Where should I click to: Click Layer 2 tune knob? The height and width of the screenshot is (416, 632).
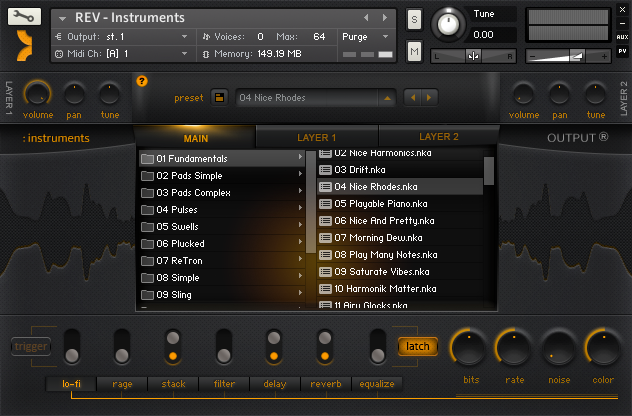click(x=595, y=94)
